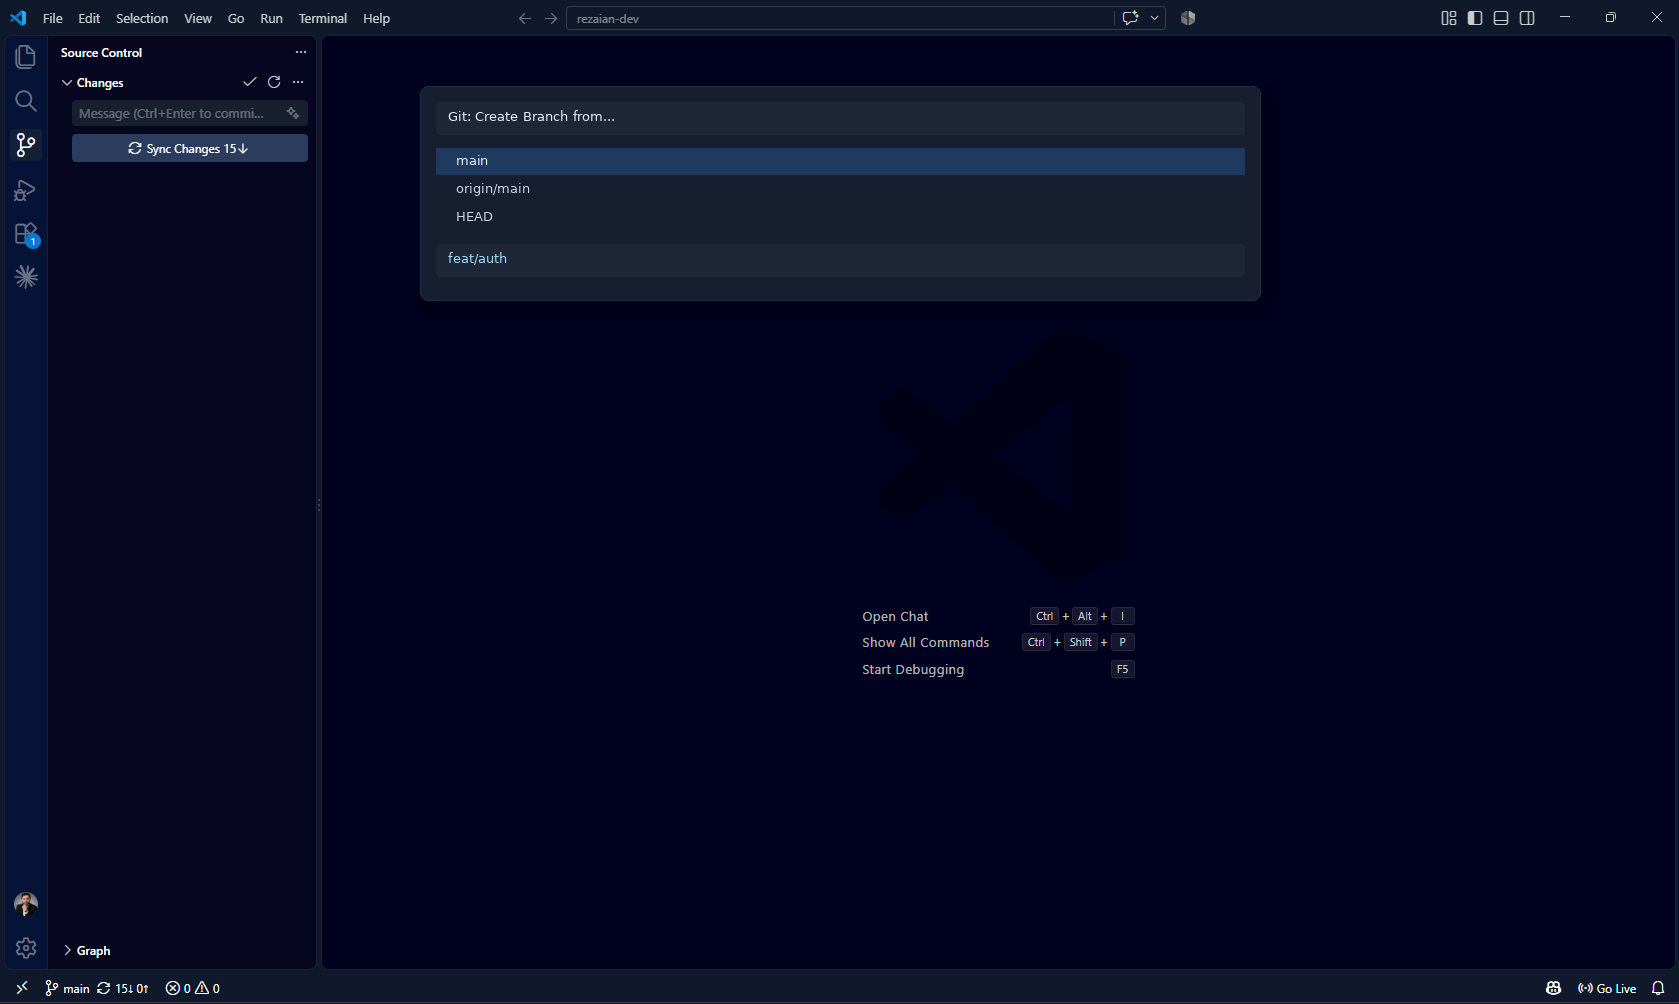This screenshot has height=1004, width=1679.
Task: Click the Sync Changes 15 button
Action: tap(190, 148)
